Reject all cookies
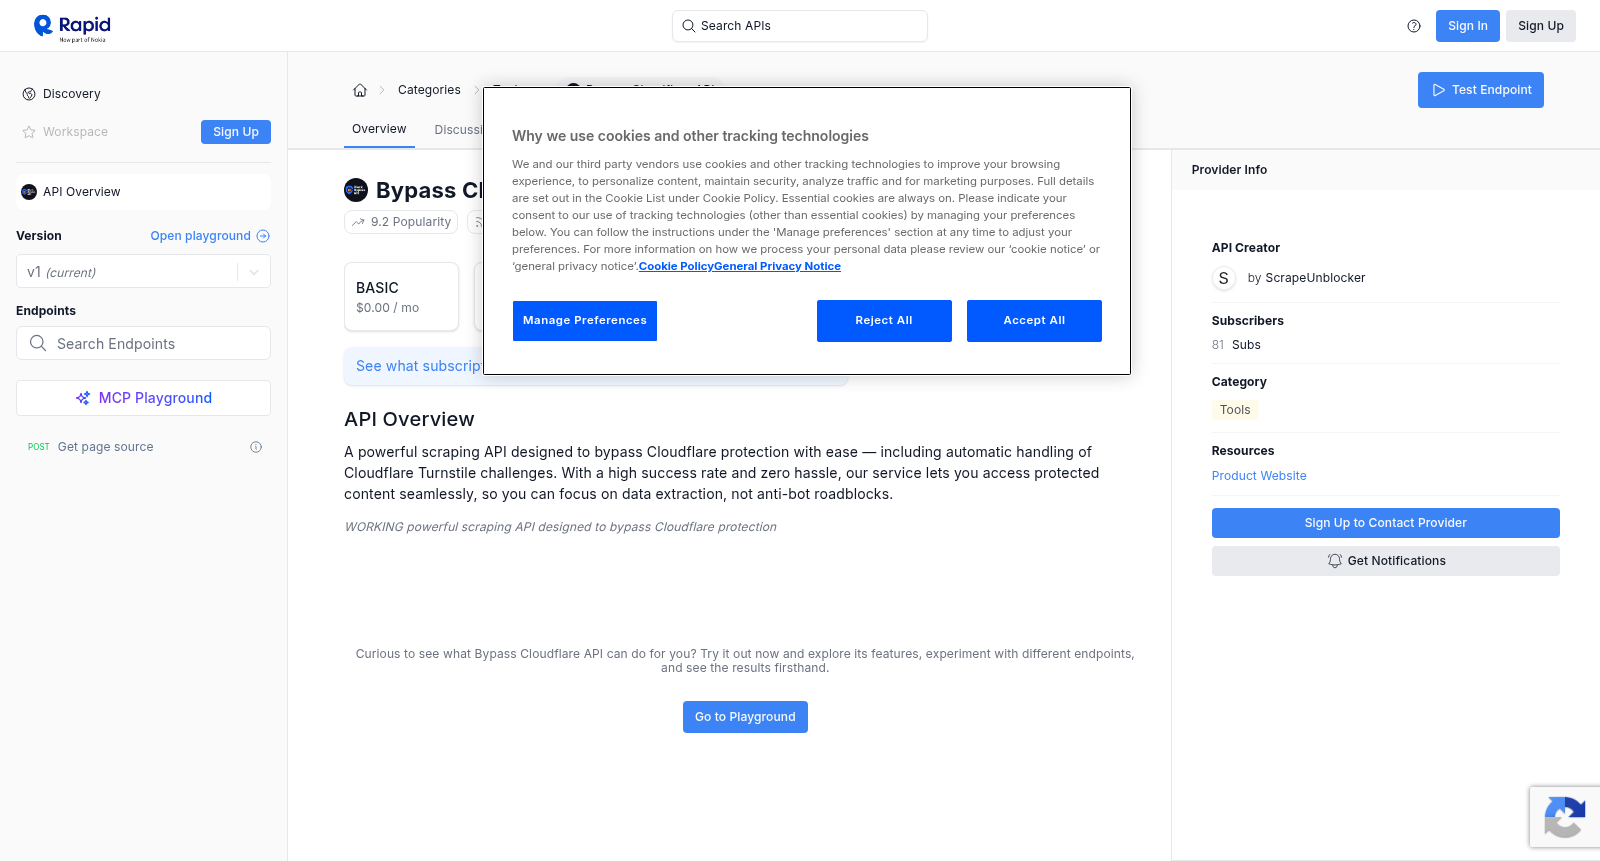This screenshot has width=1600, height=861. click(x=884, y=321)
